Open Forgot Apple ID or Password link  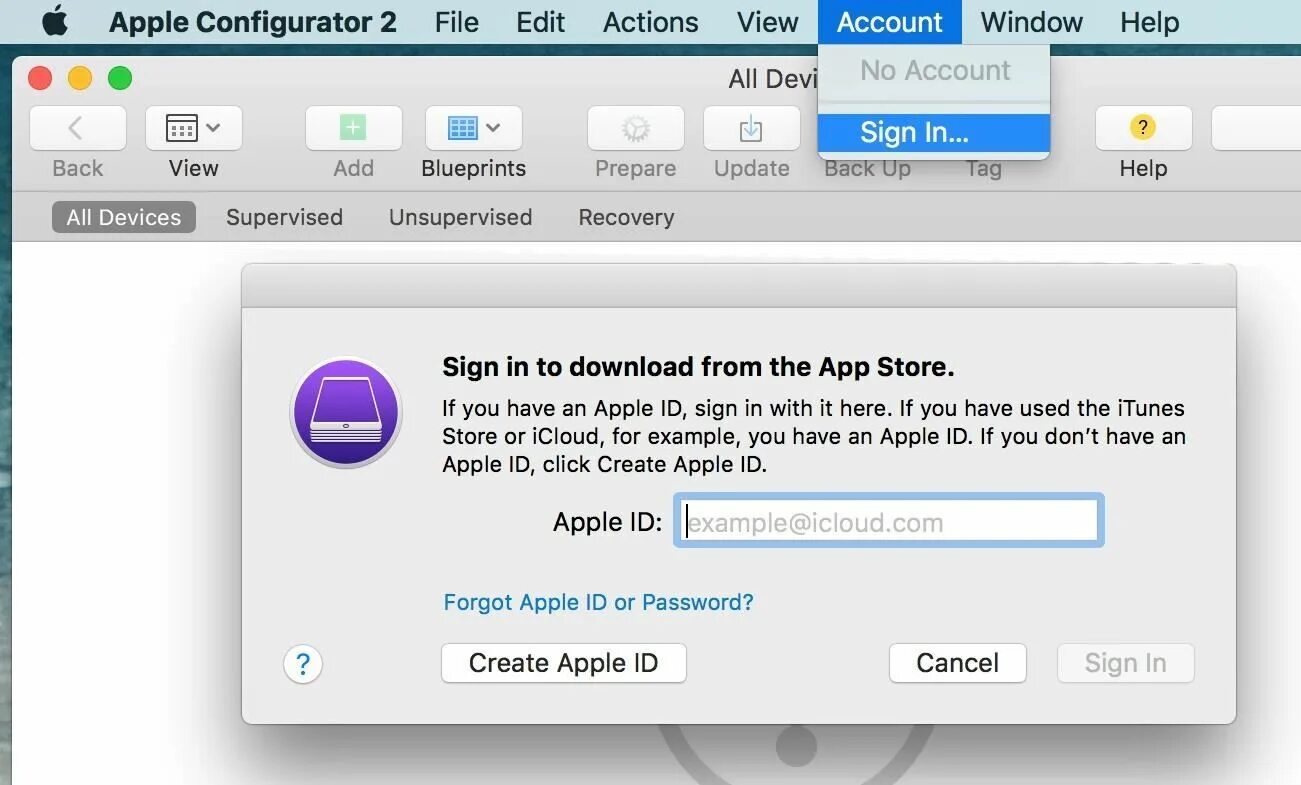598,602
